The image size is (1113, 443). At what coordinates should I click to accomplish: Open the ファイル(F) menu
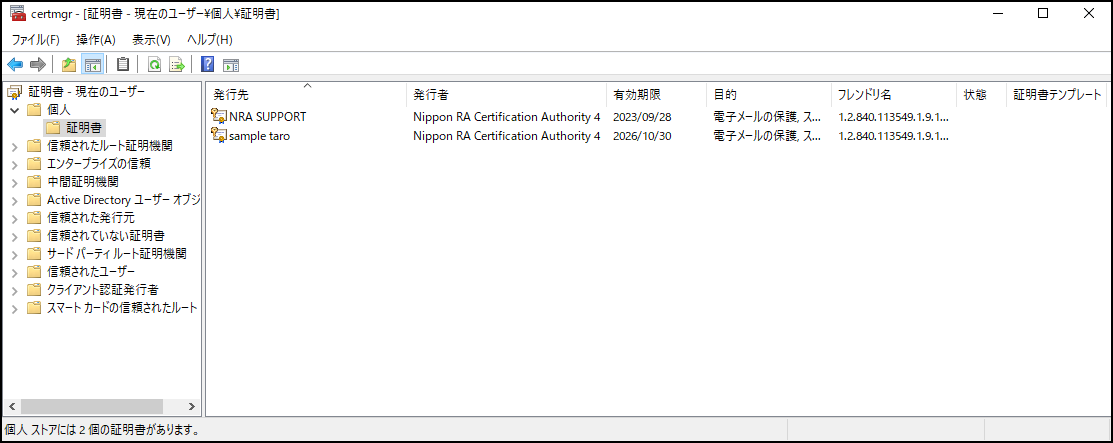click(35, 39)
